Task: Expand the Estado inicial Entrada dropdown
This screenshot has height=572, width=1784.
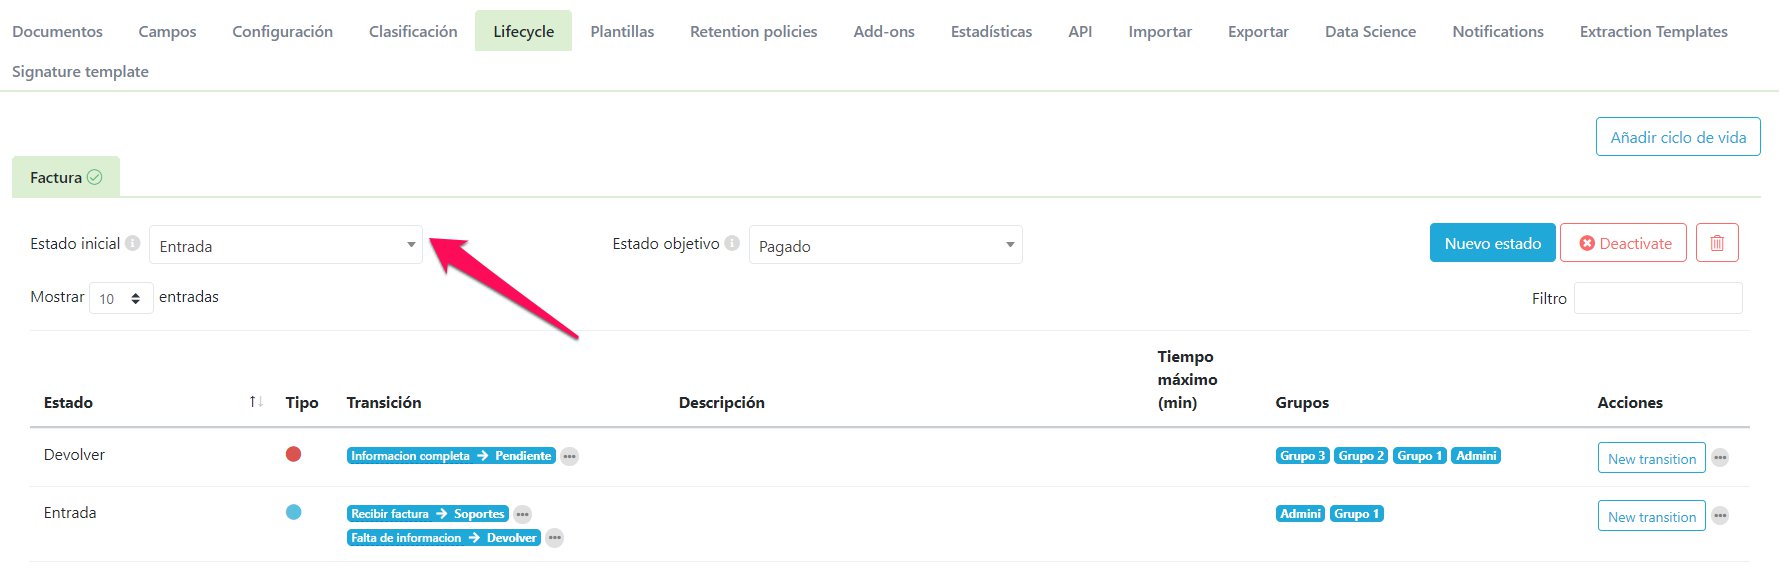Action: [x=286, y=245]
